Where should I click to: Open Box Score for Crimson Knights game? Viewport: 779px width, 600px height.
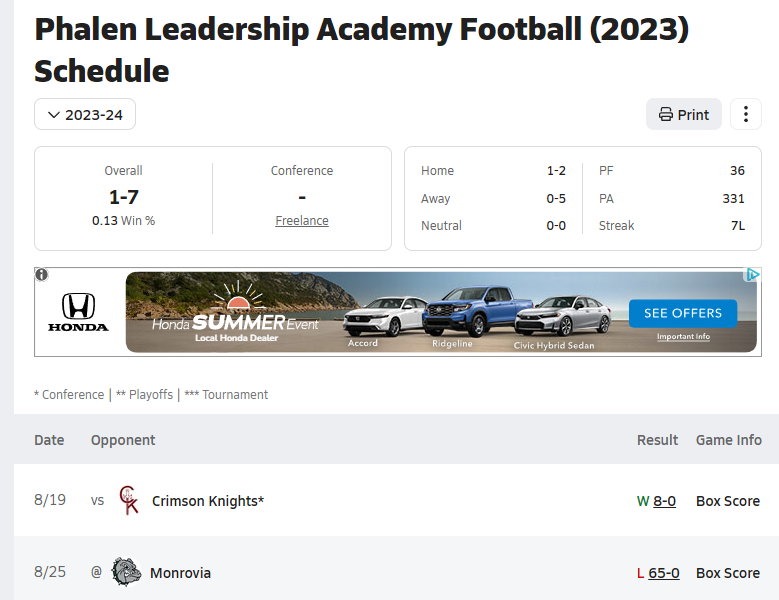tap(728, 501)
